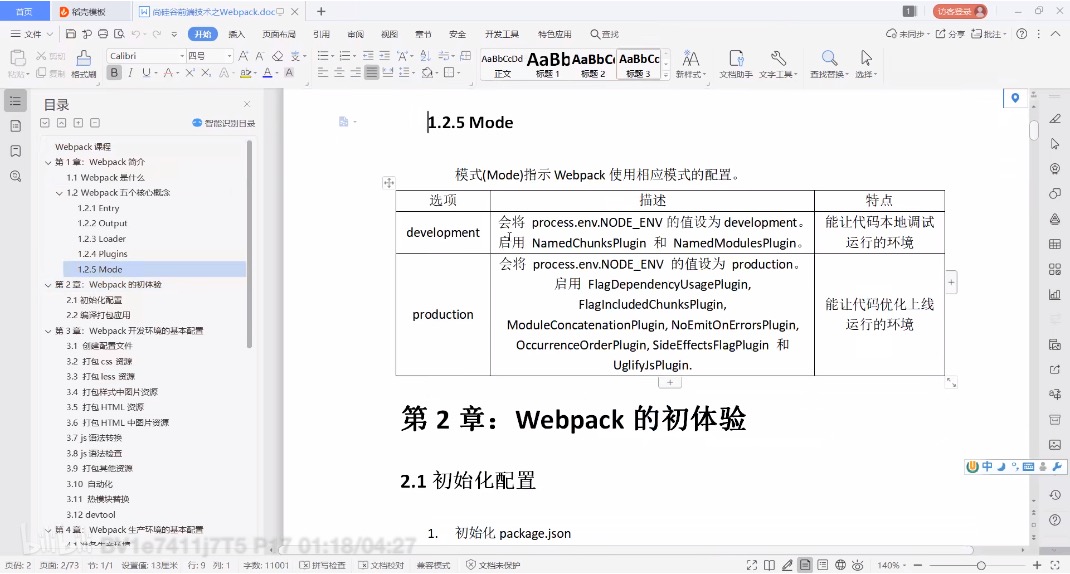Open the outline/TOC icon in left sidebar
The image size is (1070, 574).
coord(16,101)
